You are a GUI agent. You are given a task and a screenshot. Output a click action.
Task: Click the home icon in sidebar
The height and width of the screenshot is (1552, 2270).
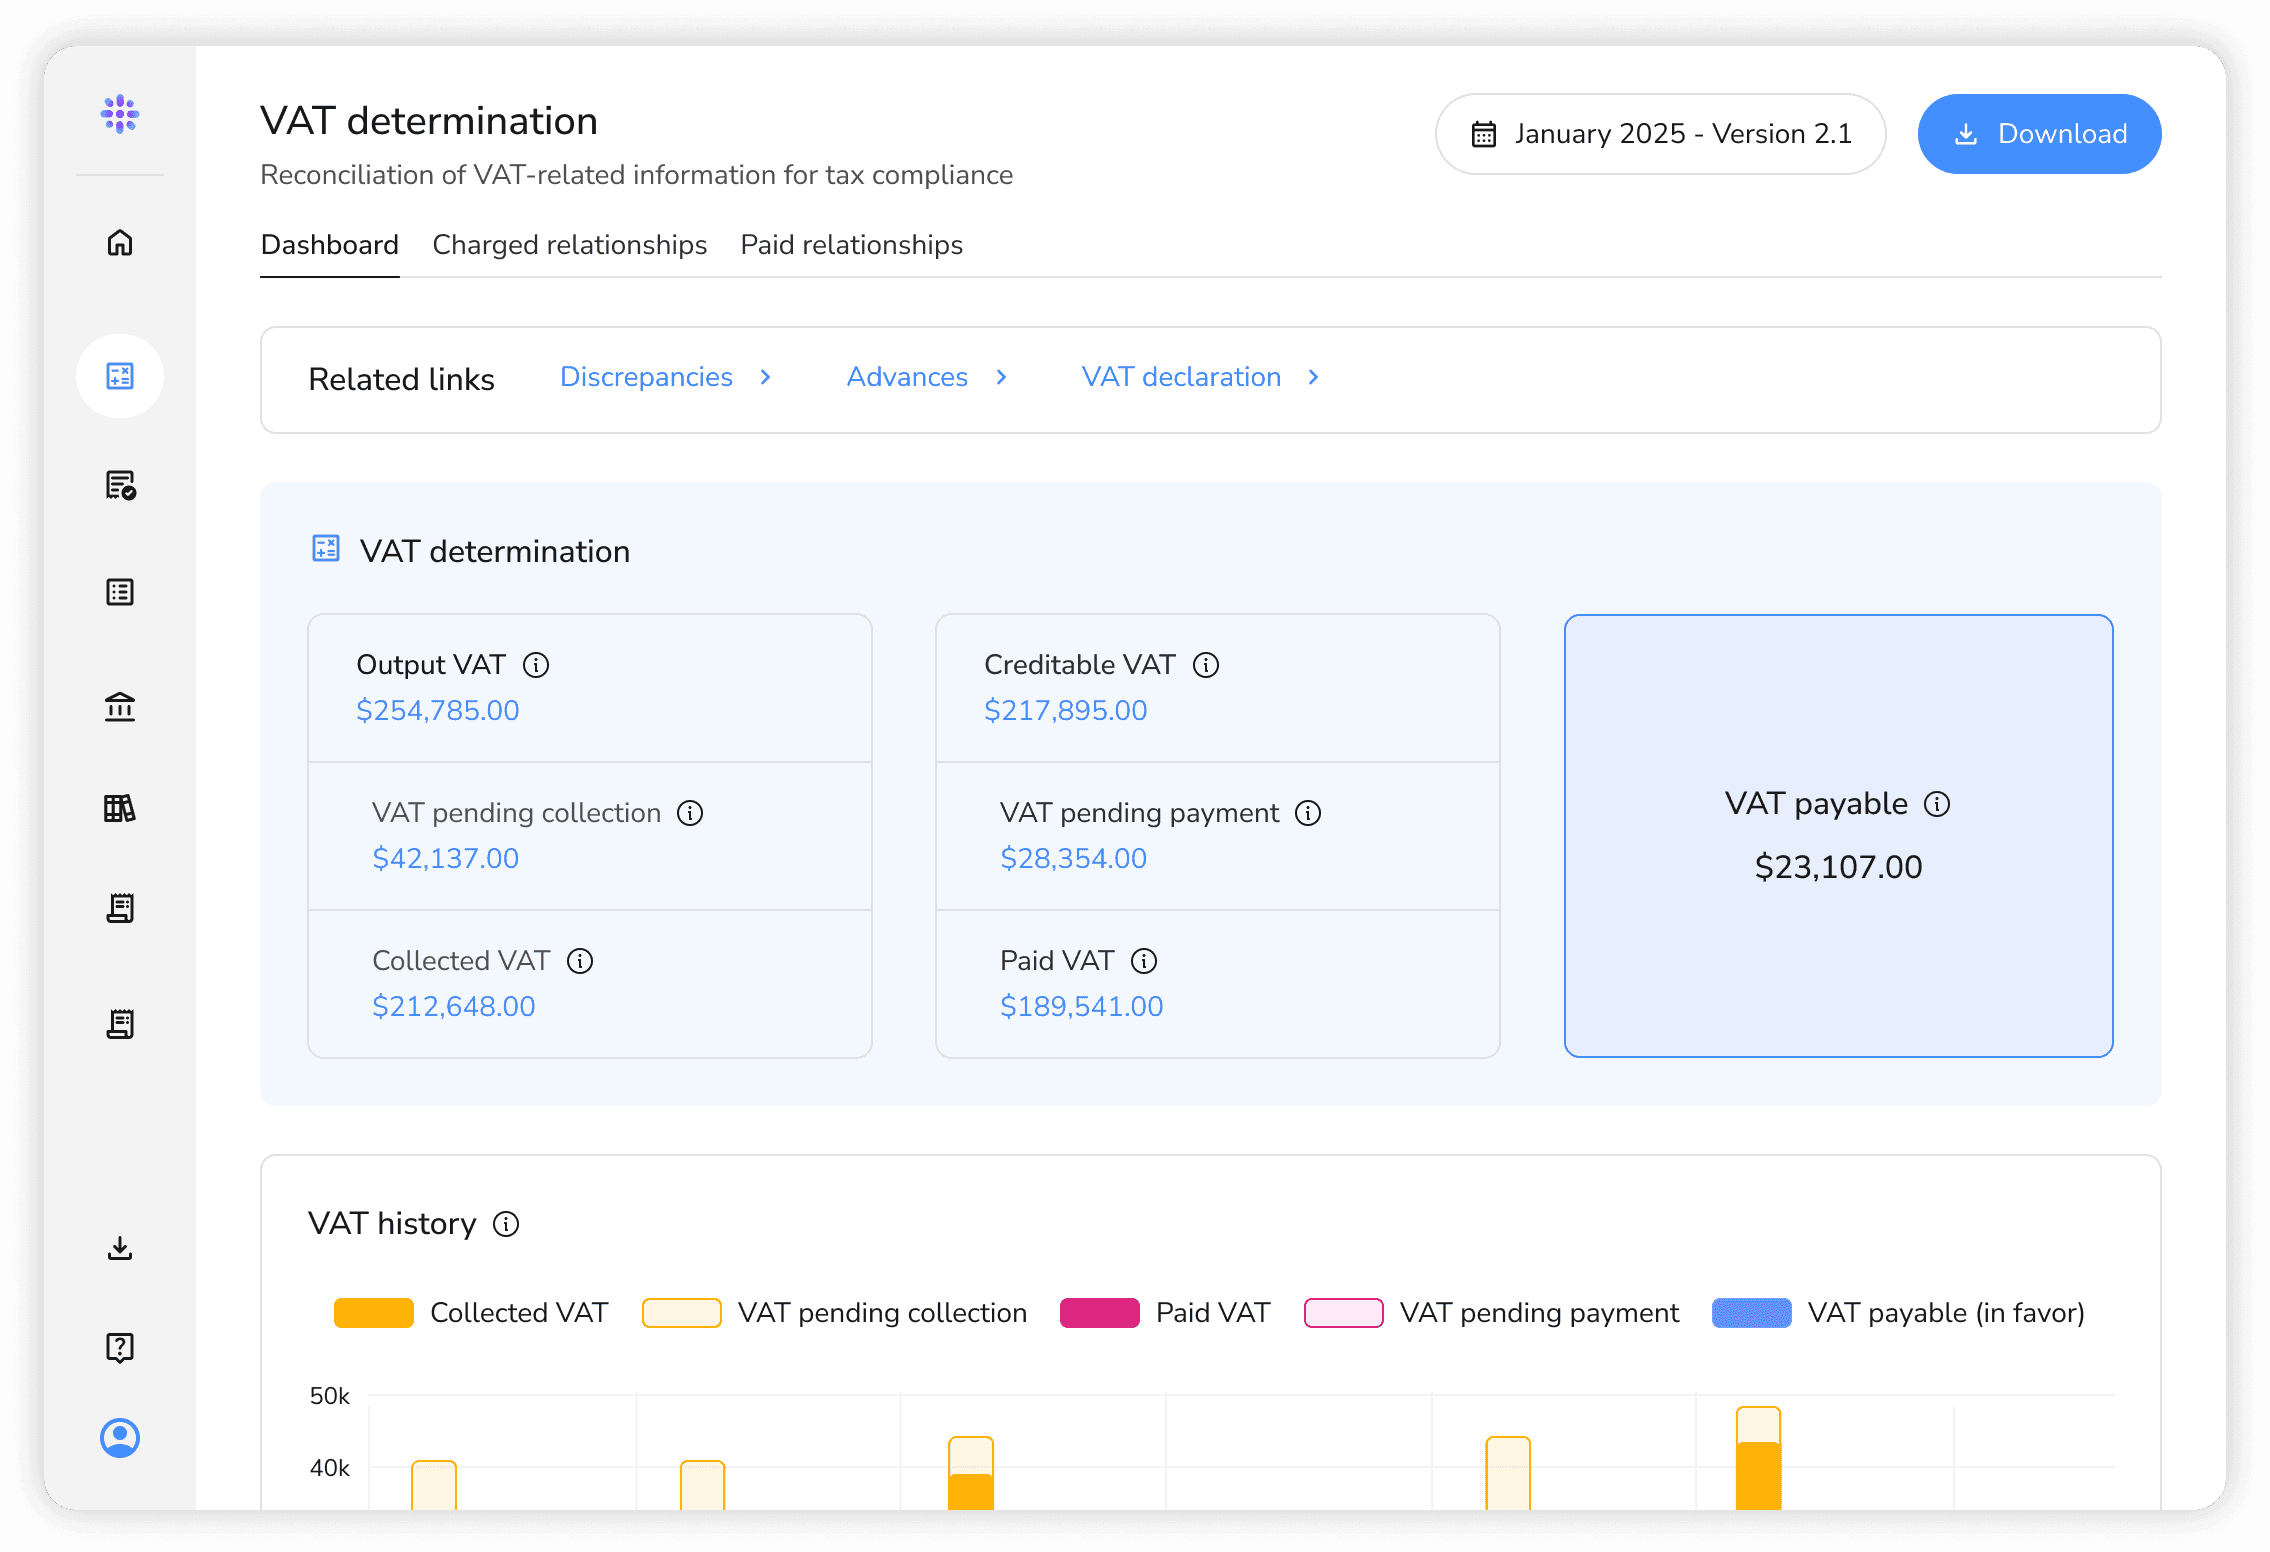click(120, 243)
